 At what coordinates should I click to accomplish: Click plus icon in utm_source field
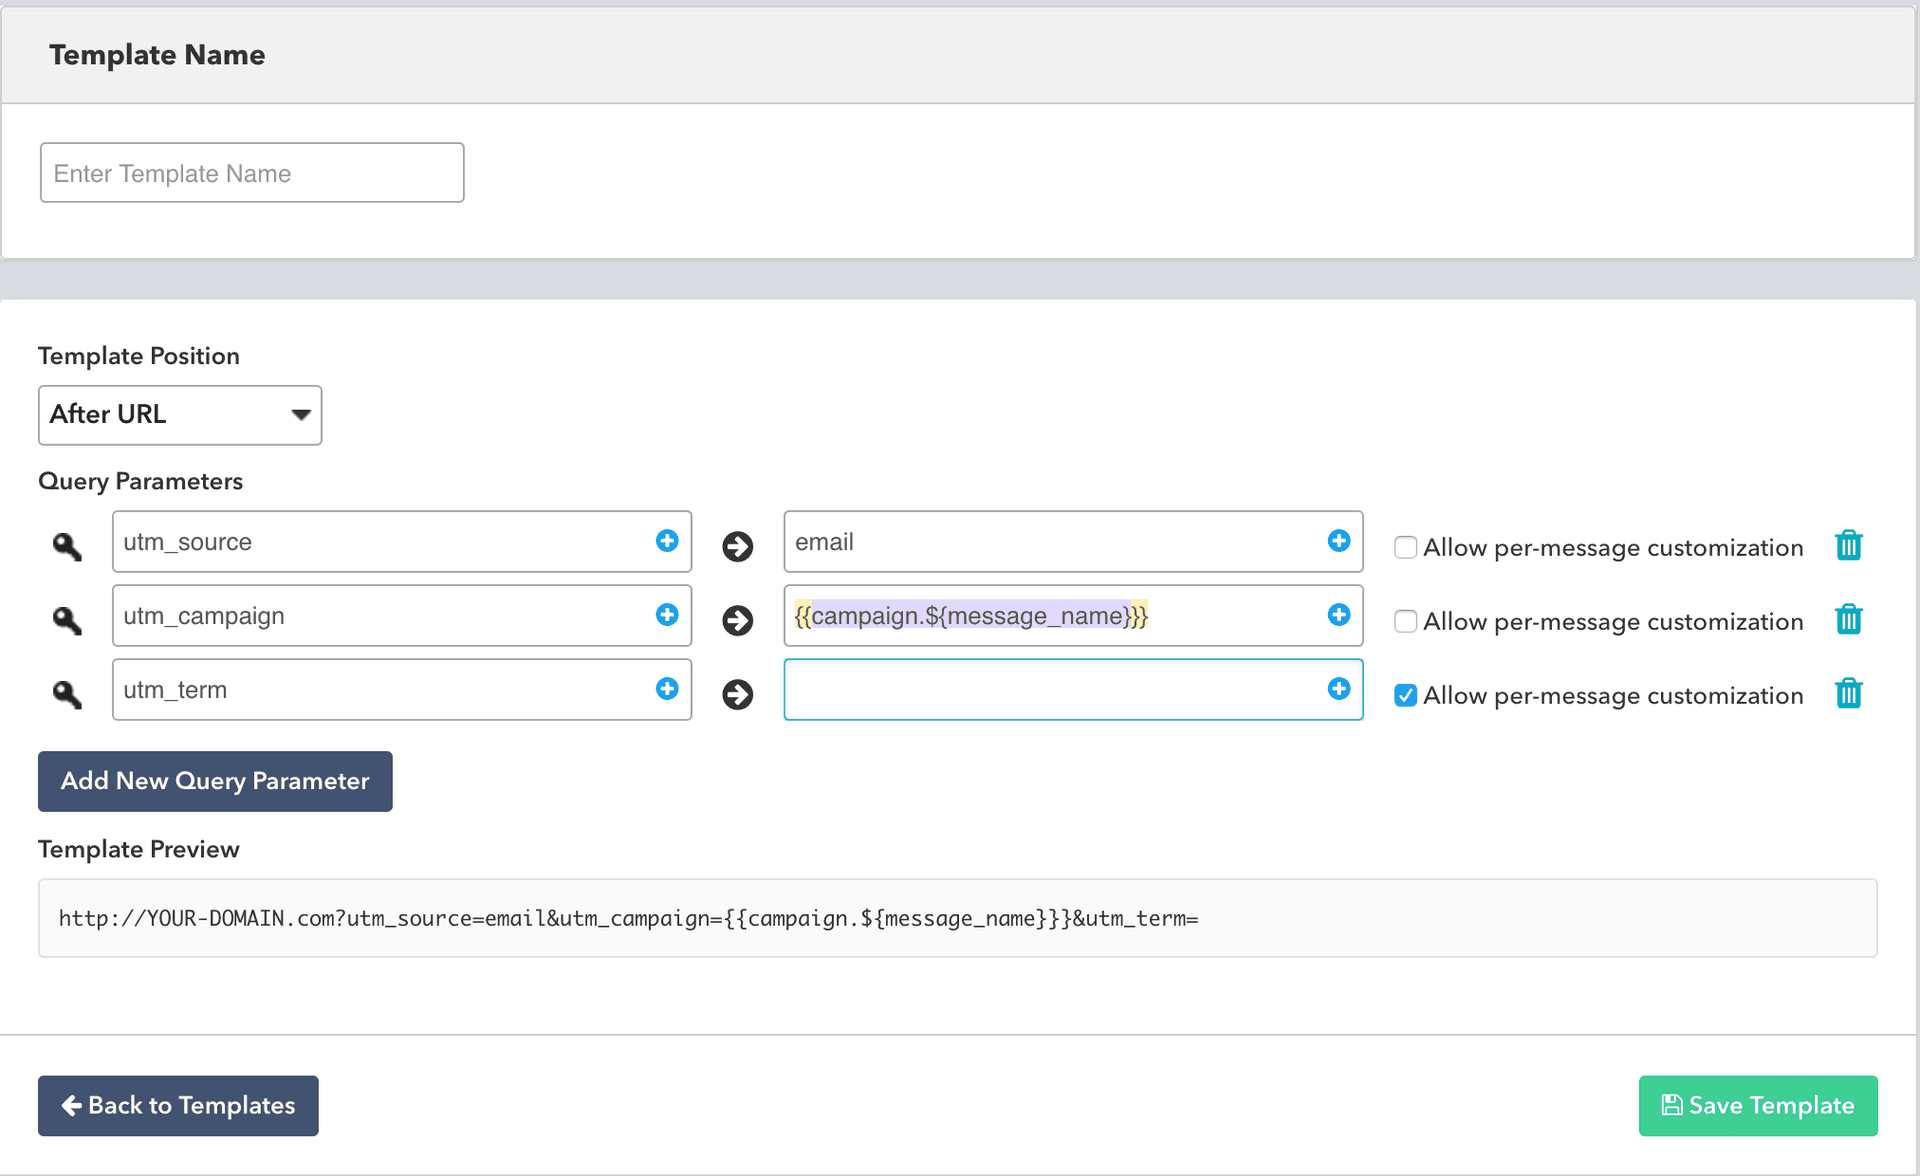[667, 541]
